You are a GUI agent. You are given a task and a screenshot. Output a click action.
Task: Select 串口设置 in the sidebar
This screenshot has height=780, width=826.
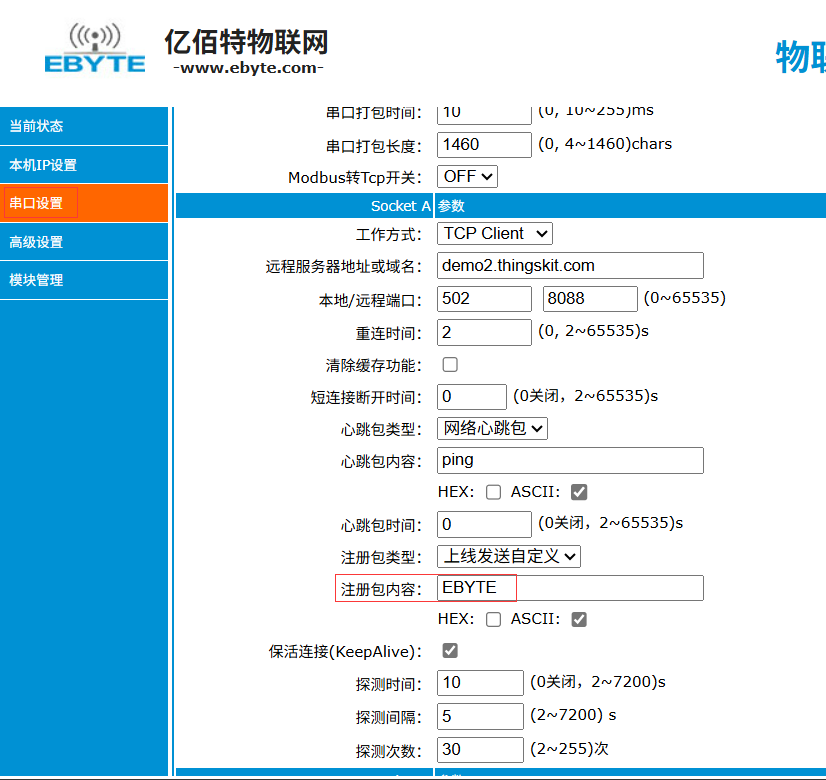[37, 203]
